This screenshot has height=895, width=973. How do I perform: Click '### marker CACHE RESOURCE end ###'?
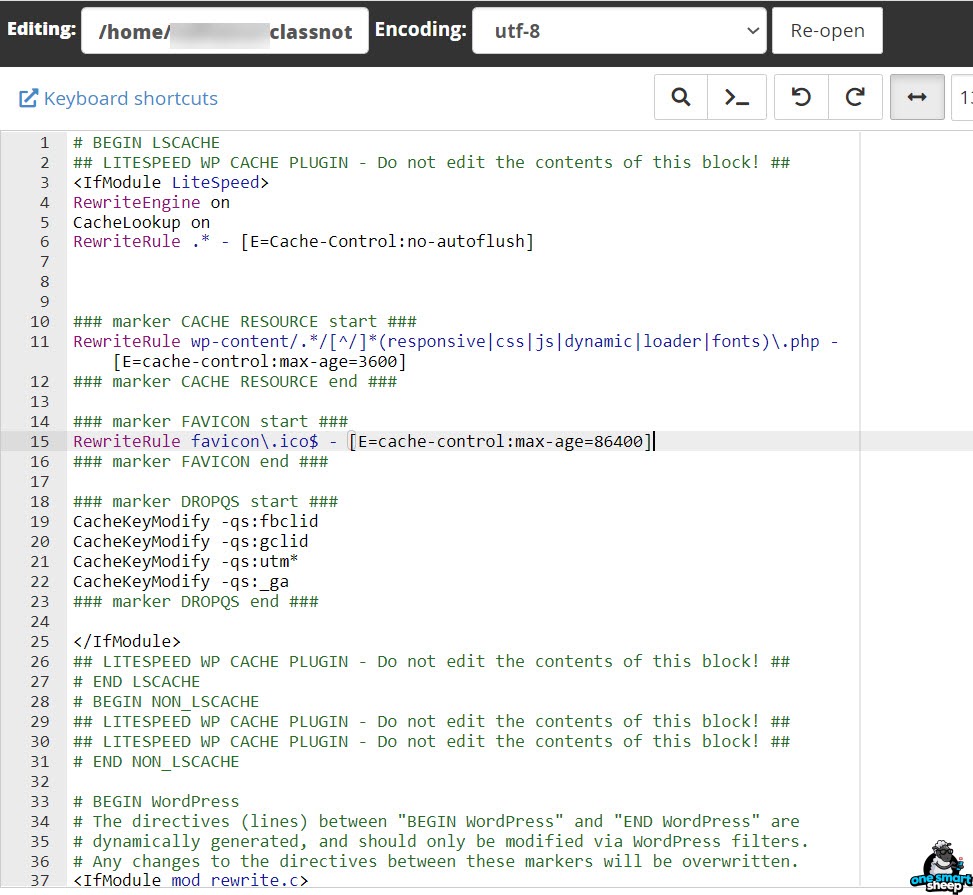235,381
